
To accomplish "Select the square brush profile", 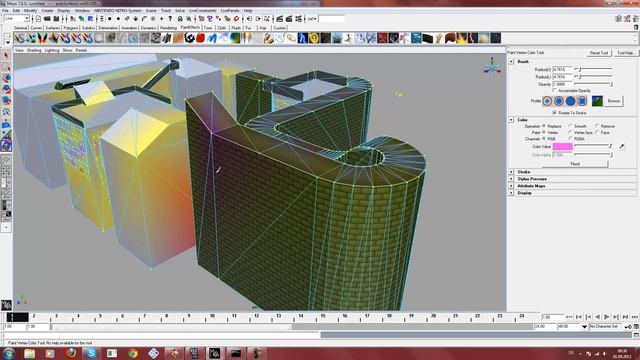I will click(582, 101).
